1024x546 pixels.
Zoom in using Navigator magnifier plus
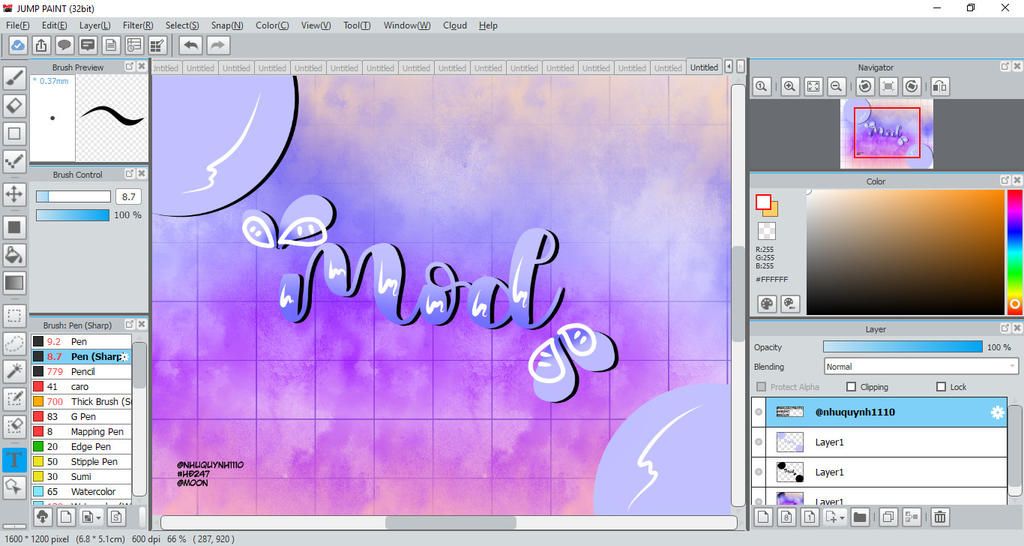790,86
